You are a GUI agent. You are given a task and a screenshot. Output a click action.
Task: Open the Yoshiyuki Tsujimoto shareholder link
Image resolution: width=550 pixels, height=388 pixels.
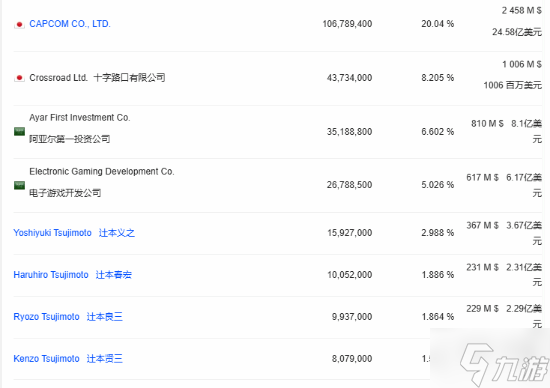pyautogui.click(x=52, y=233)
